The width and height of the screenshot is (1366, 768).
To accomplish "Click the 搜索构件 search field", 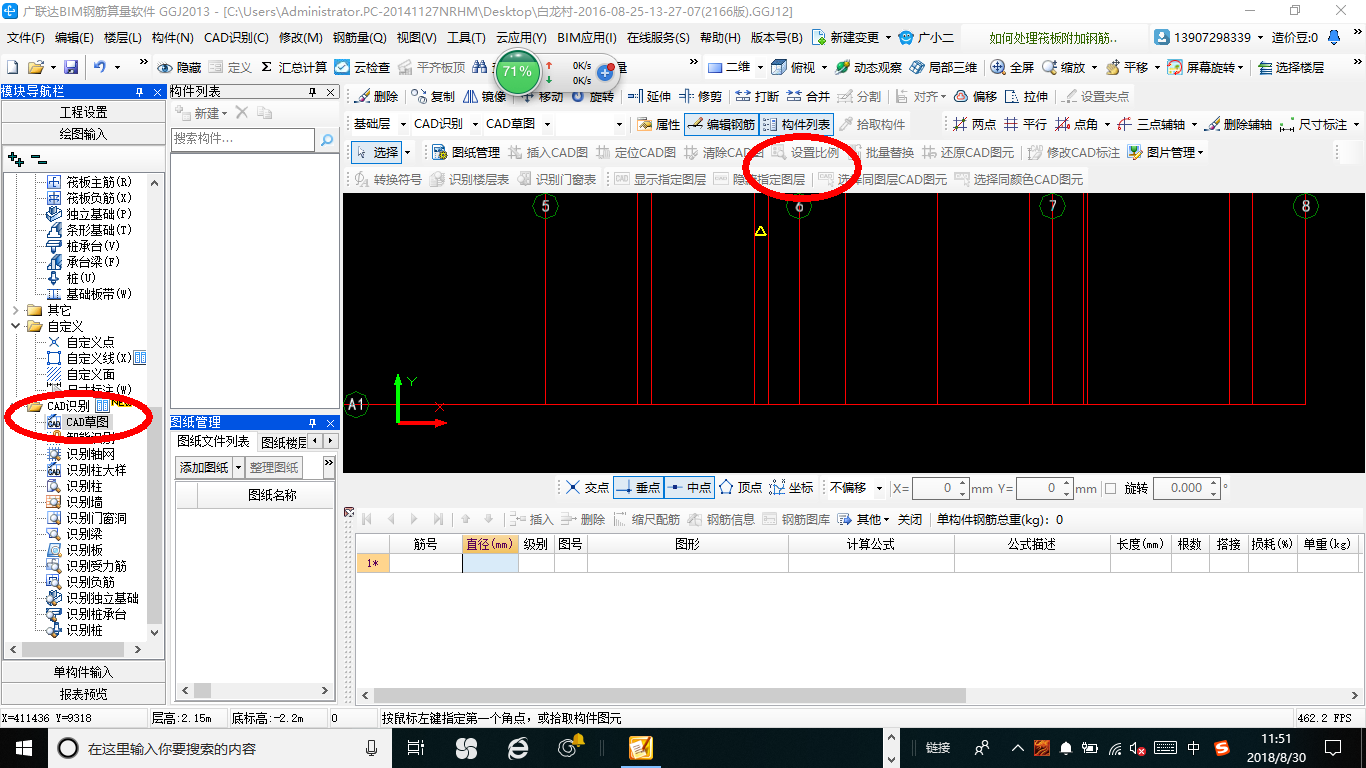I will pyautogui.click(x=243, y=140).
